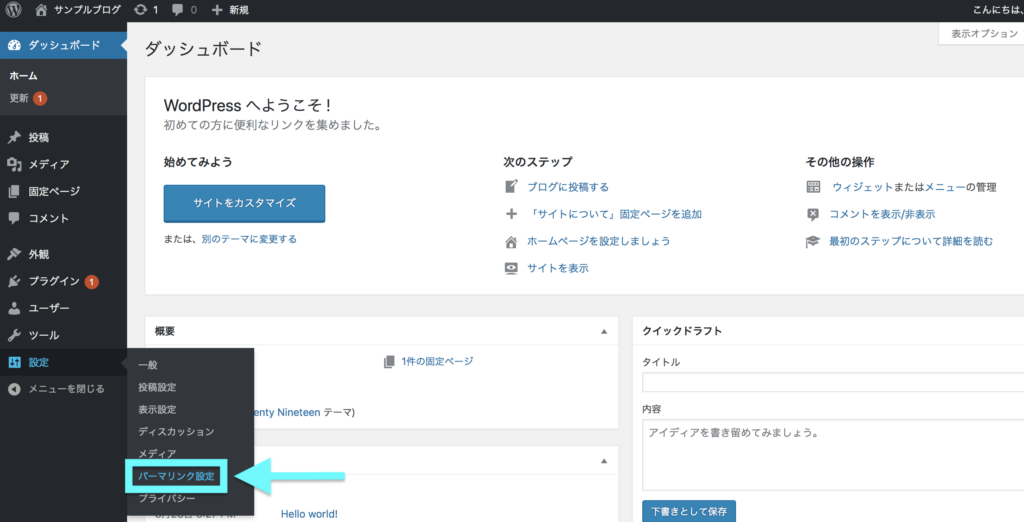Click the red plugin update badge on プラグイン
1024x522 pixels.
[x=92, y=282]
